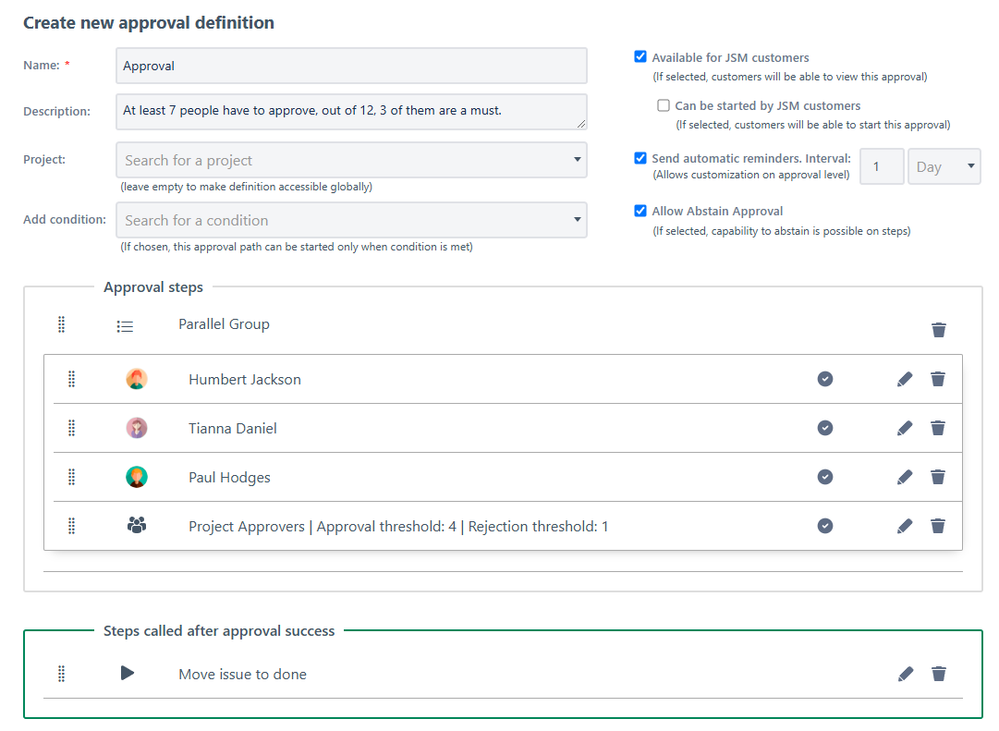This screenshot has width=999, height=731.
Task: Remove the Tianna Daniel approver
Action: pos(938,428)
